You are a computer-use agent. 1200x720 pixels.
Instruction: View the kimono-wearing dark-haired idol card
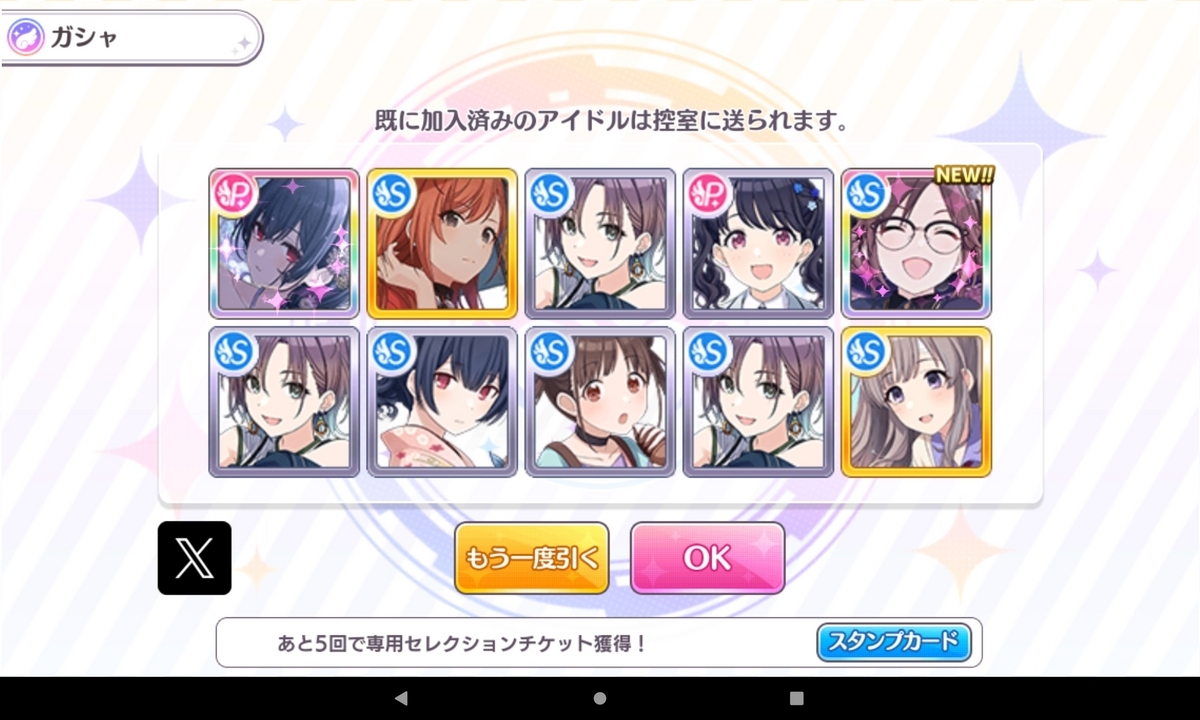point(442,401)
